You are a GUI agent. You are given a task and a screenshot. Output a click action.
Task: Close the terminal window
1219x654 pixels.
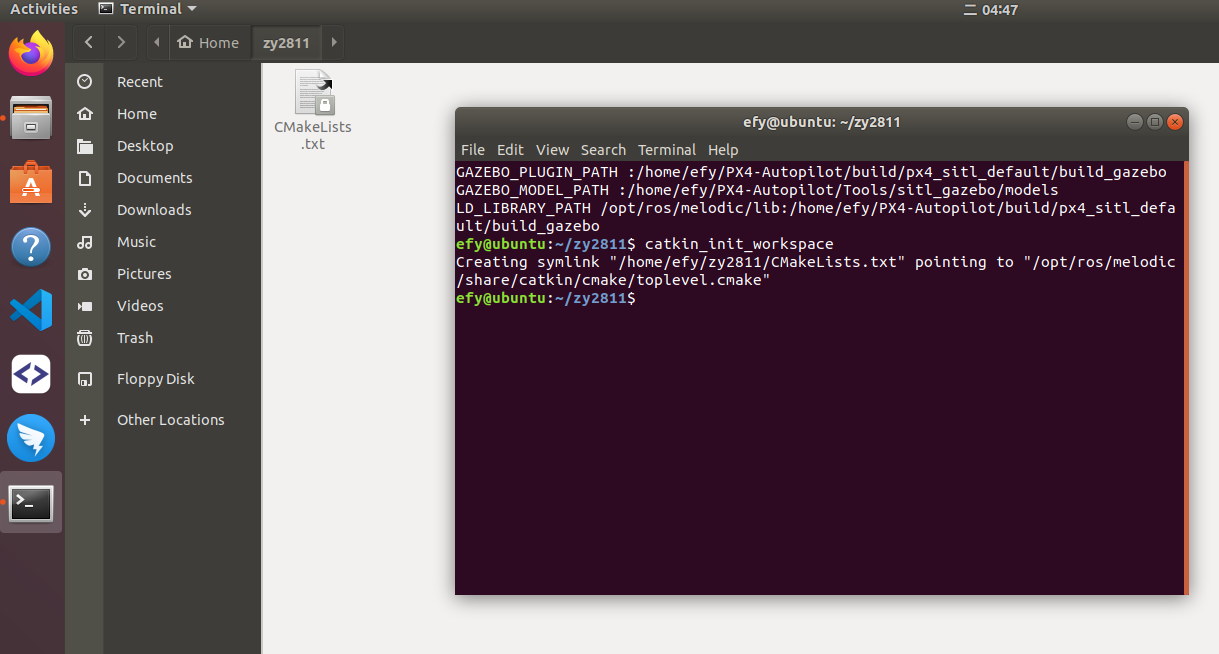pyautogui.click(x=1174, y=122)
